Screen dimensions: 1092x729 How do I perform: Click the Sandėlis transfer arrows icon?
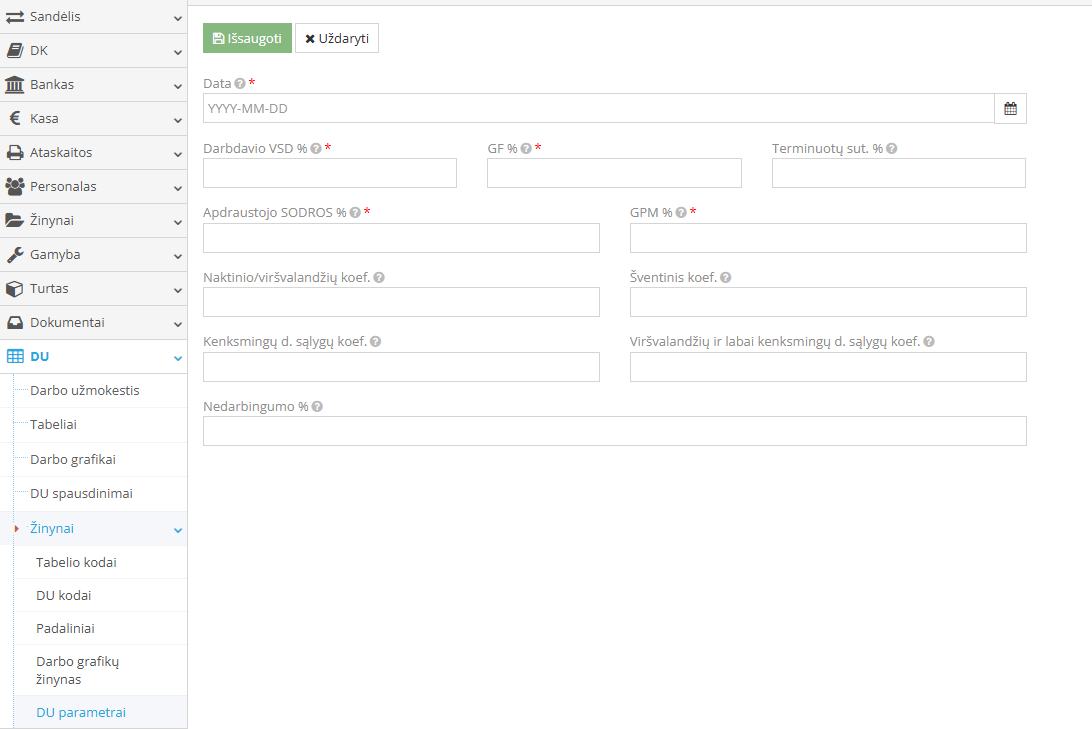click(15, 17)
